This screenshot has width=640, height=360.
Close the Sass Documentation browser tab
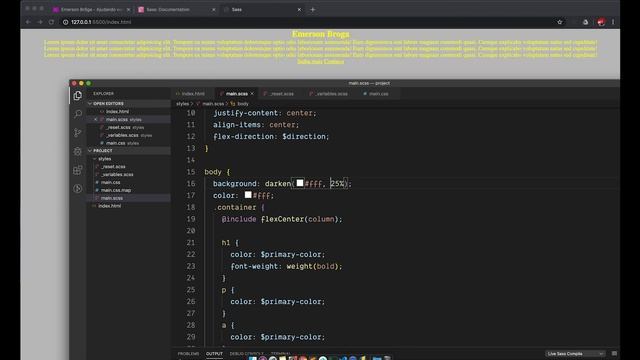[x=213, y=9]
